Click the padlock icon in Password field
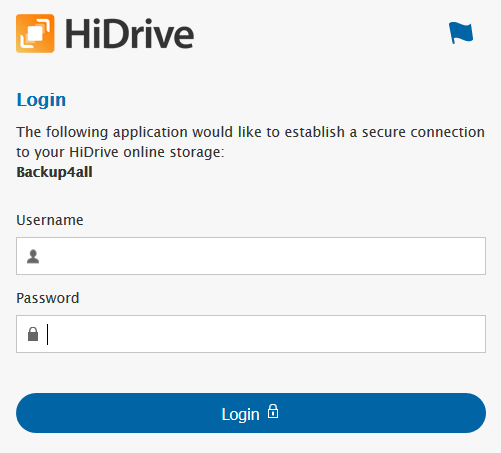The height and width of the screenshot is (453, 501). 33,334
